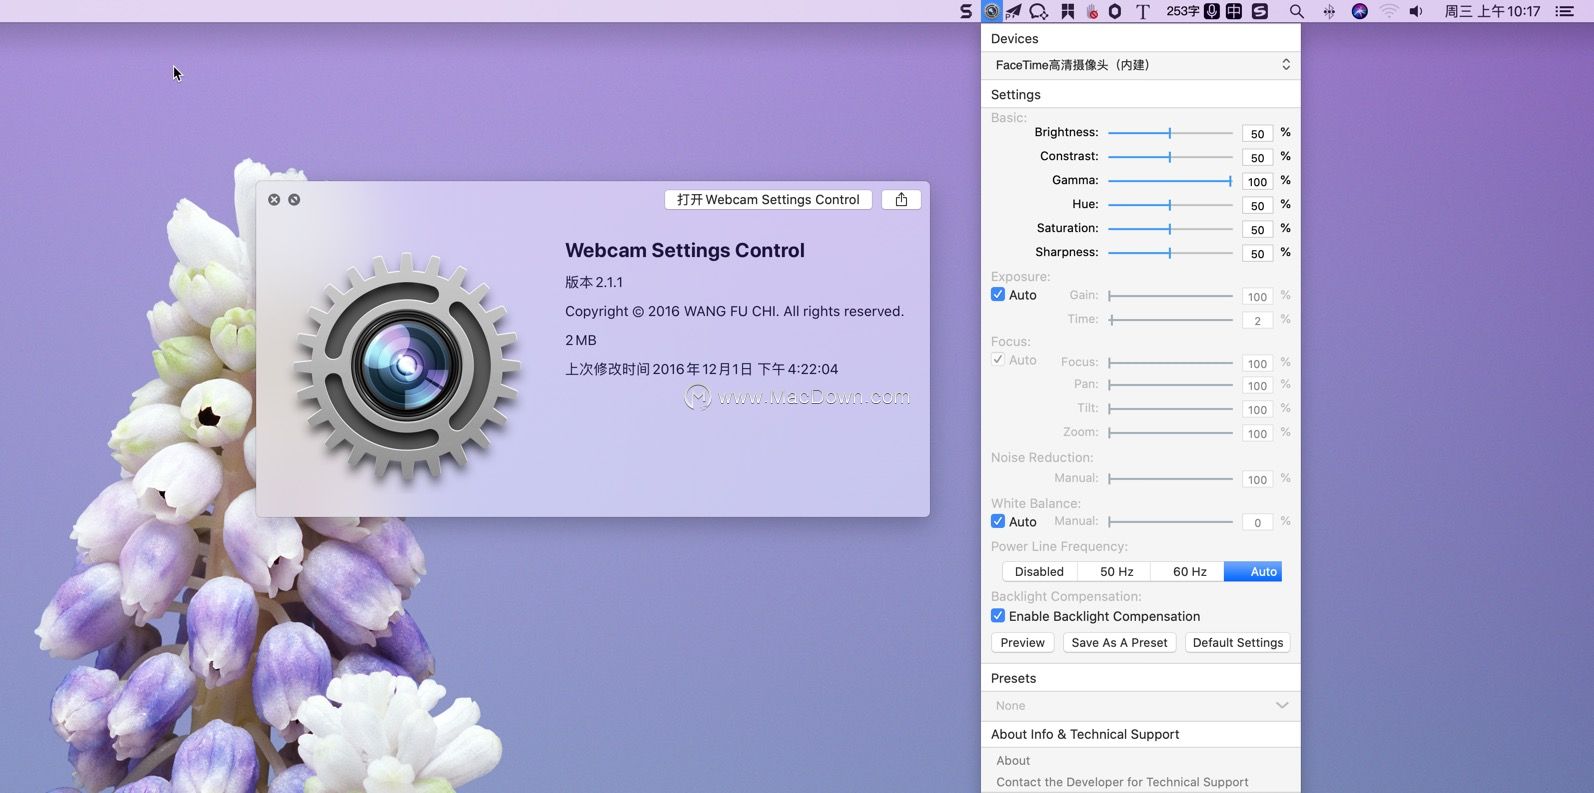
Task: Click the Wi-Fi status icon
Action: 1389,11
